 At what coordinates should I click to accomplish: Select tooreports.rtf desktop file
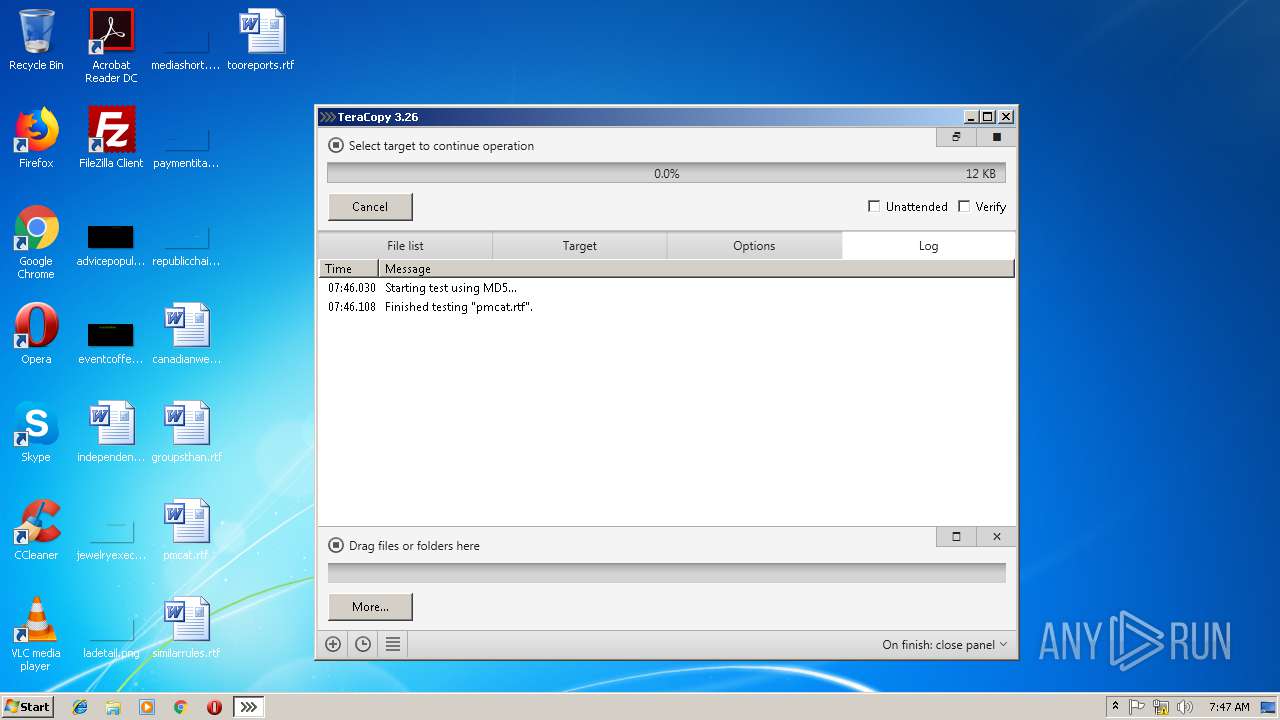(x=261, y=40)
